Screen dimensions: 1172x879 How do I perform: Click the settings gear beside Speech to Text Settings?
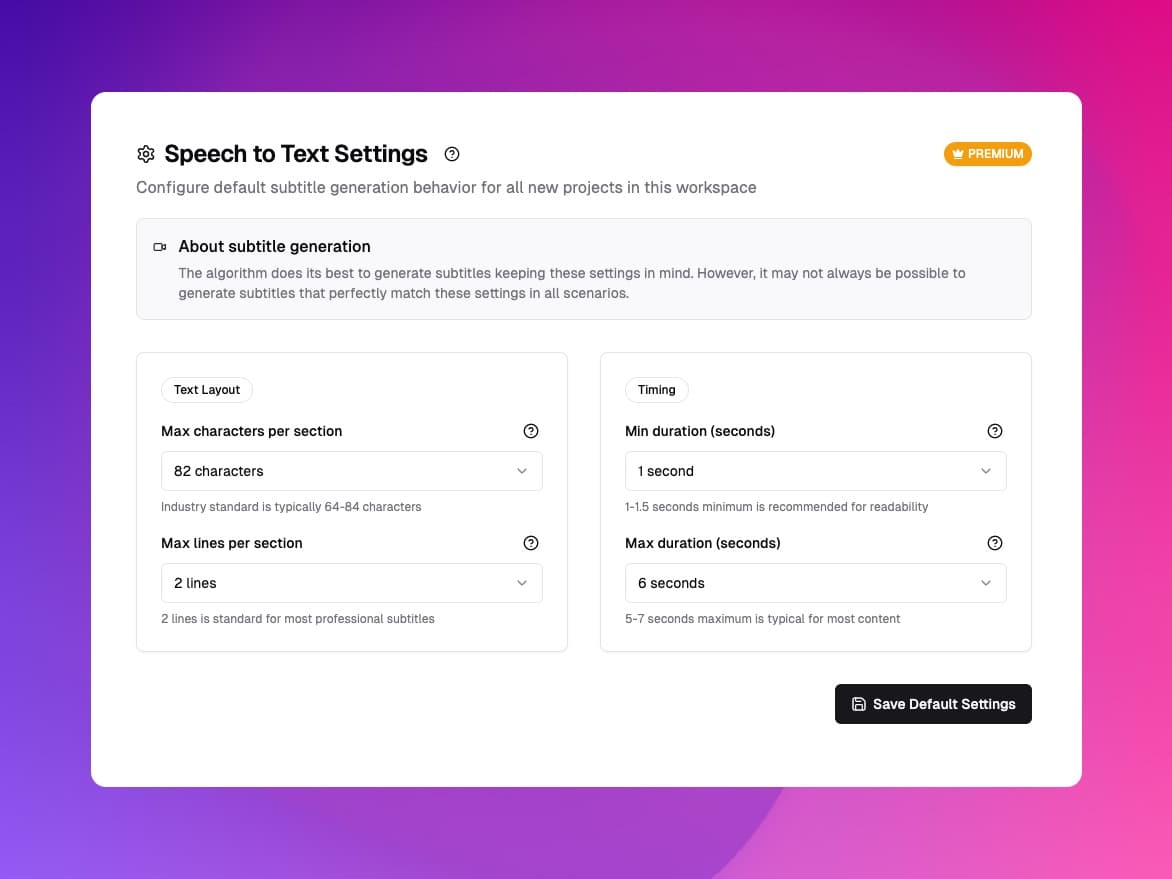click(146, 153)
